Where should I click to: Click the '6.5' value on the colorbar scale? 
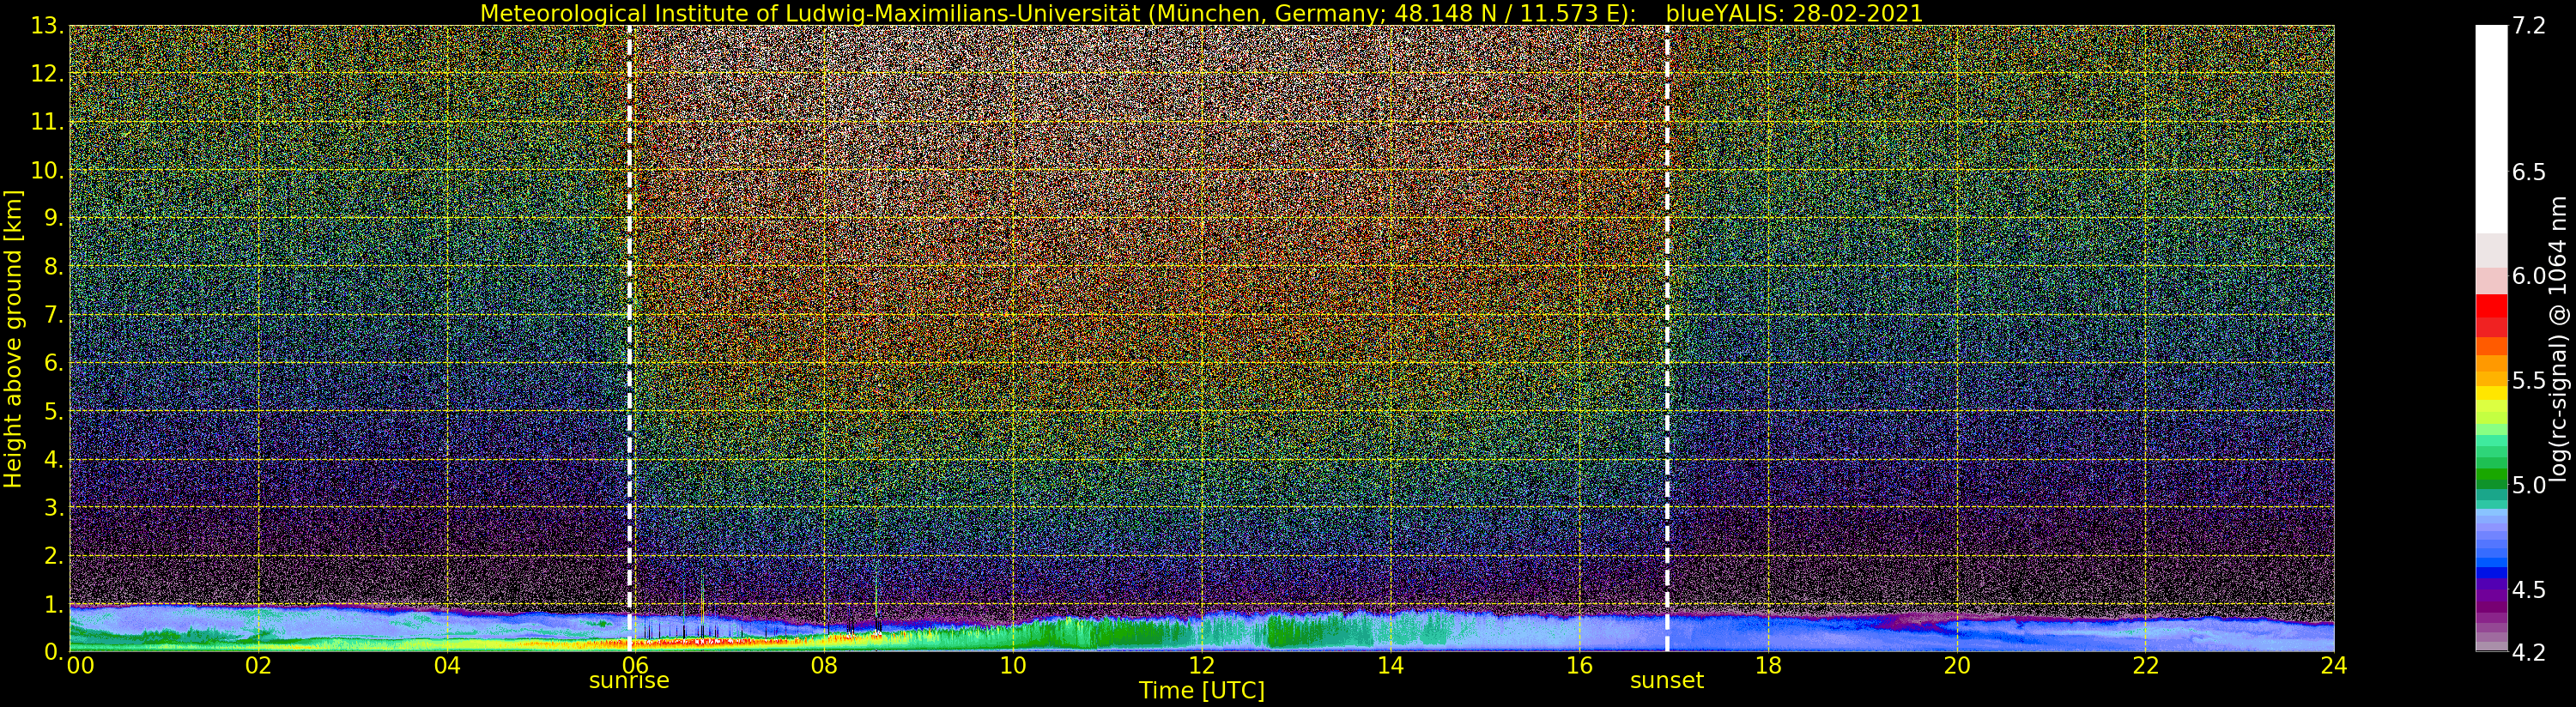2530,172
